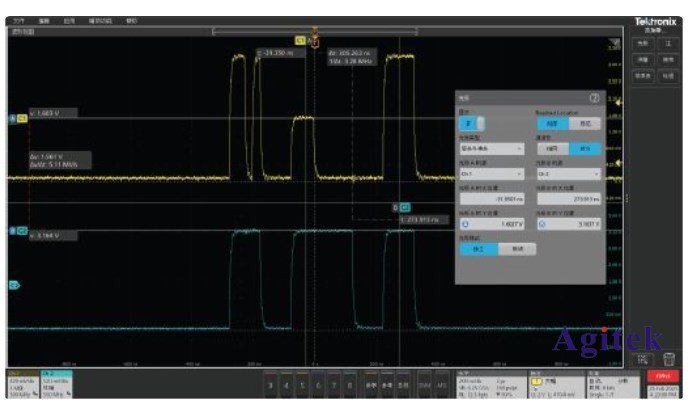
Task: Add channel 3 using bottom bar button
Action: point(270,384)
